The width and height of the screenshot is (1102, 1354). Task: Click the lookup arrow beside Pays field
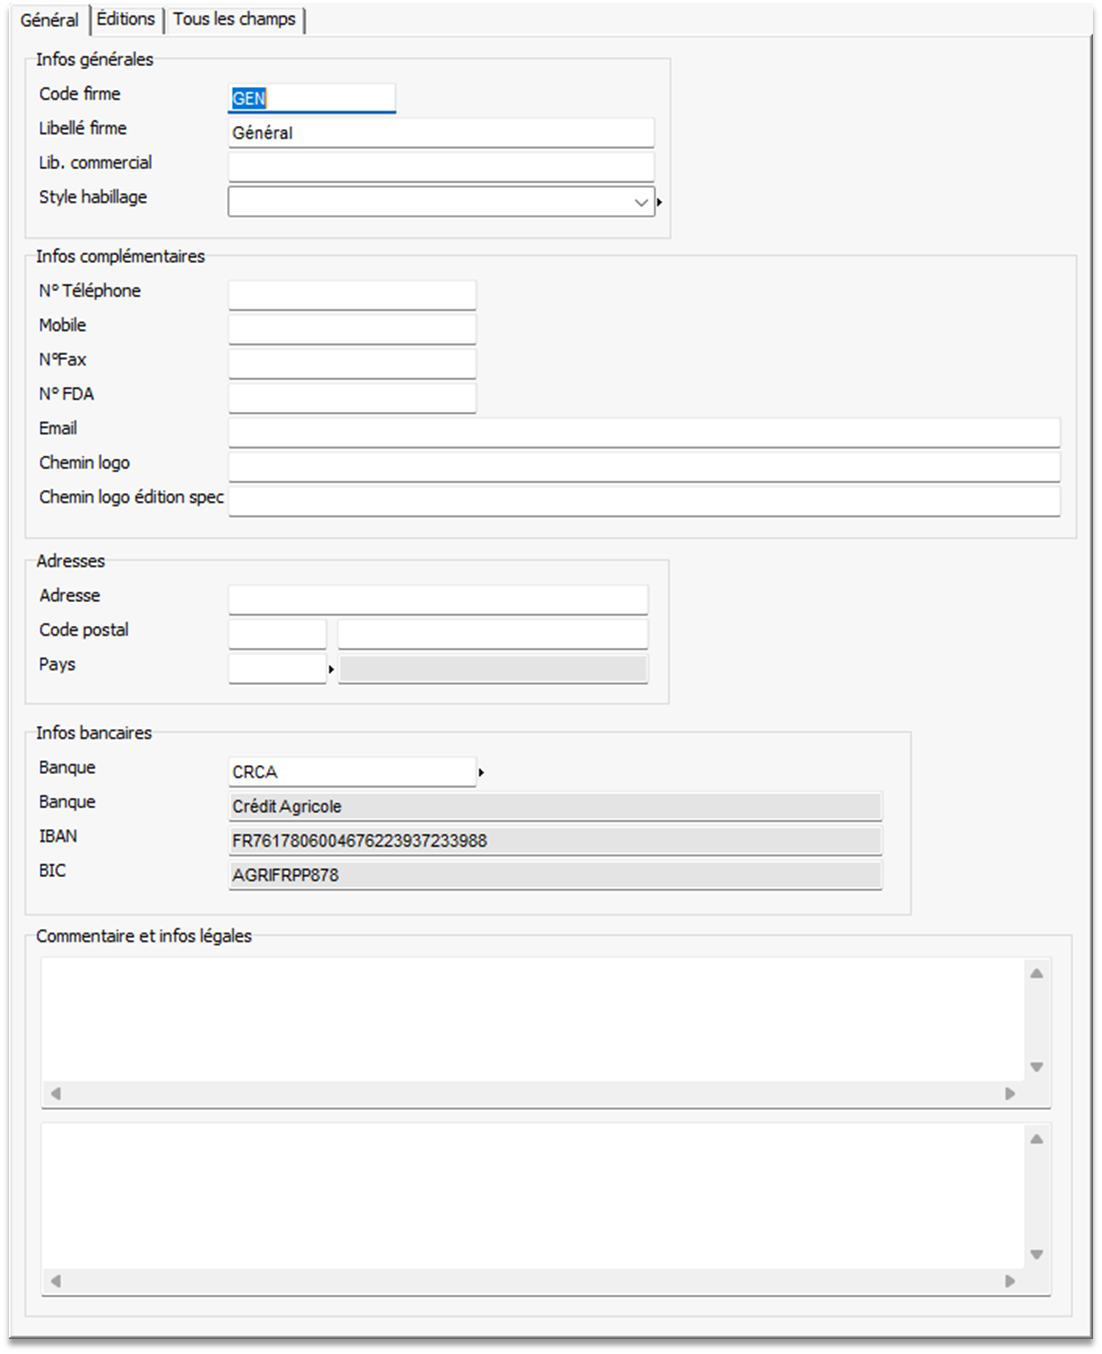pos(331,669)
